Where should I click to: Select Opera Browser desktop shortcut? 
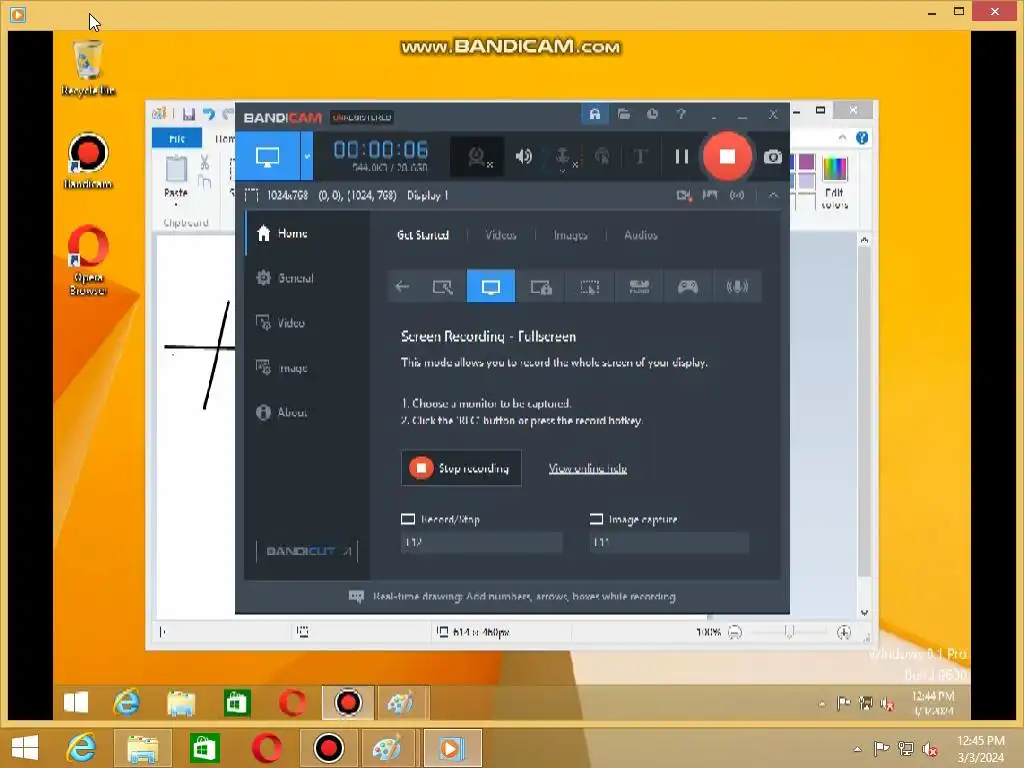pos(88,260)
